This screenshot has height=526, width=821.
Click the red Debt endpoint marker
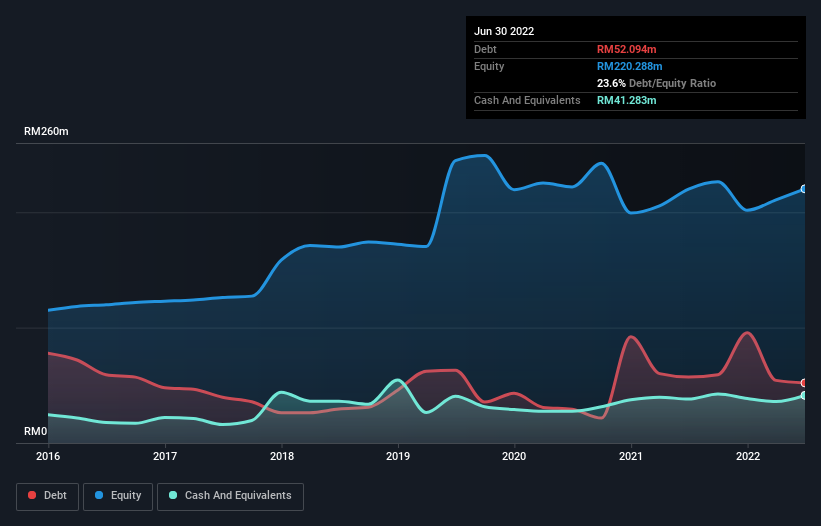804,383
